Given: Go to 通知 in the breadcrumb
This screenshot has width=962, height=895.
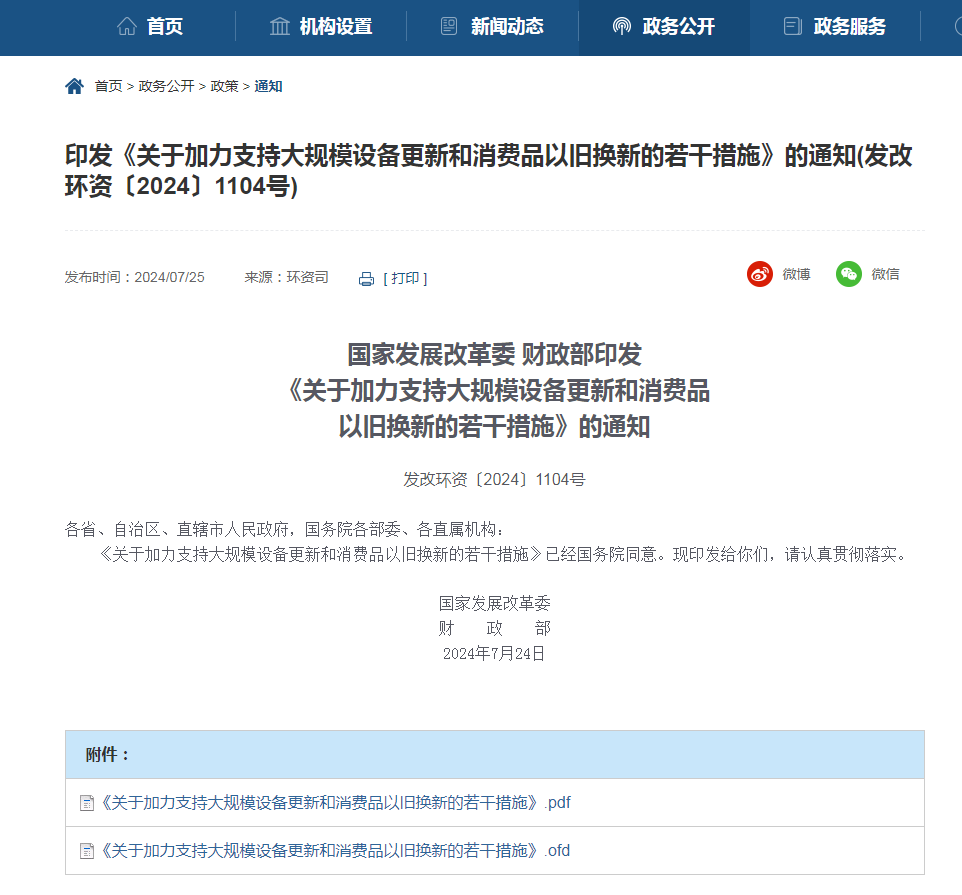Looking at the screenshot, I should point(268,86).
